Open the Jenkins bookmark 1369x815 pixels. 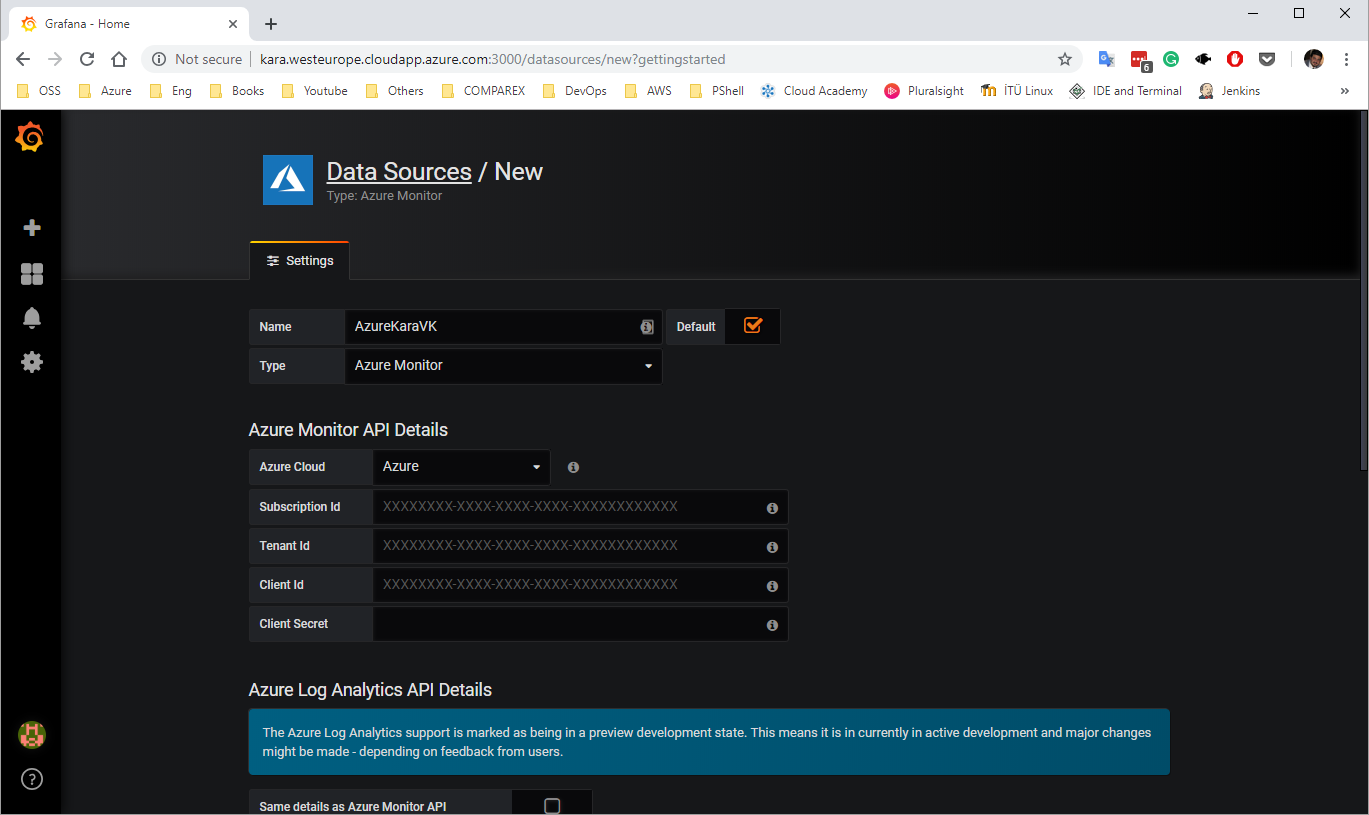point(1229,91)
